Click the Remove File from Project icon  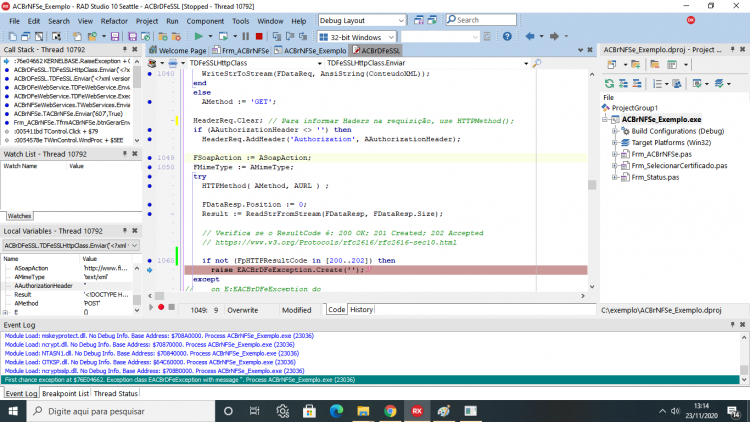(176, 36)
